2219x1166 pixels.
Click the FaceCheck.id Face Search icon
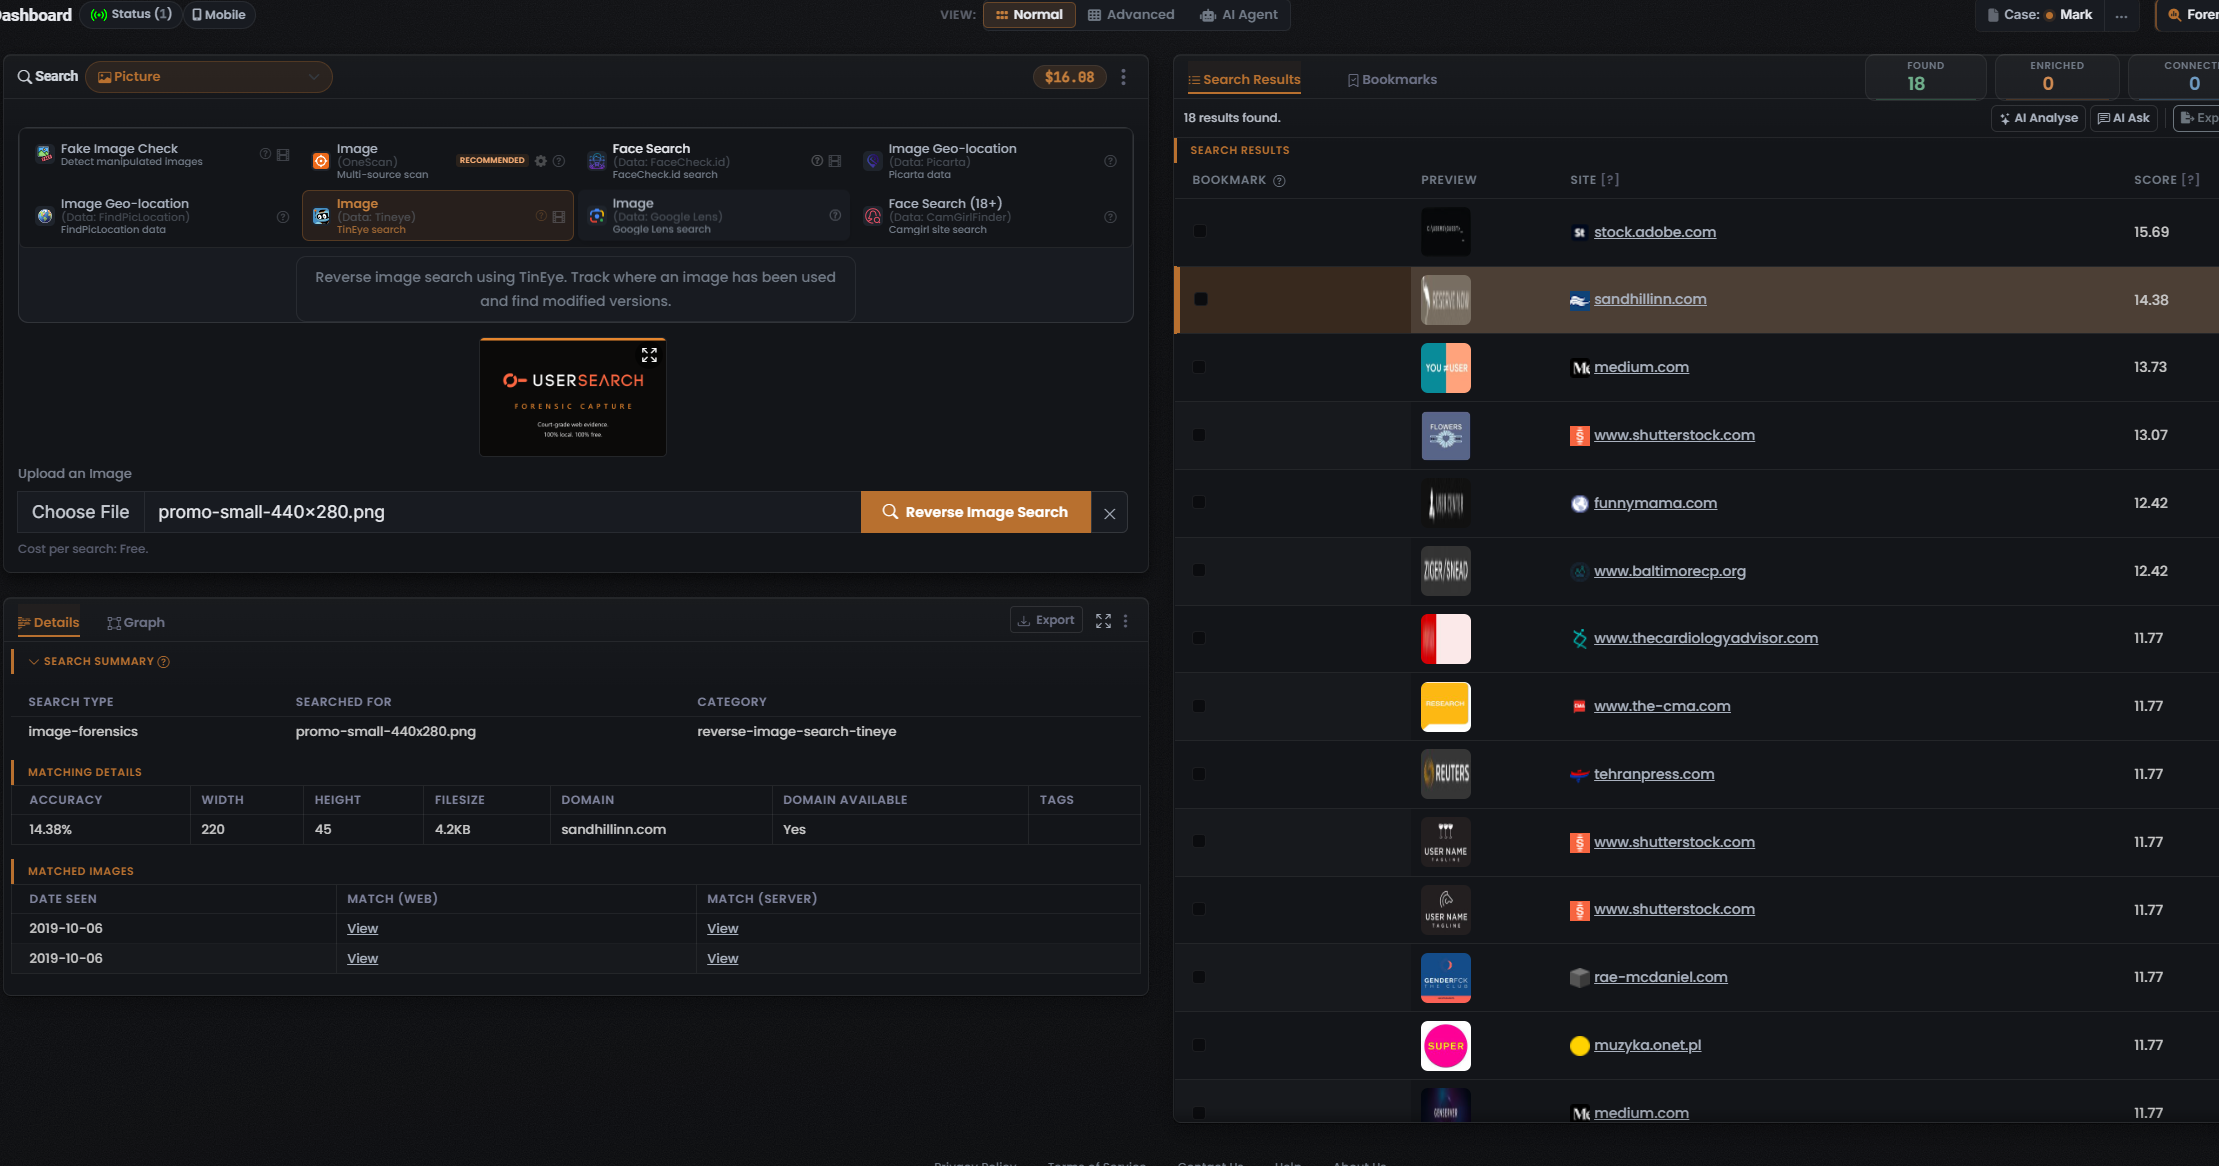(x=597, y=161)
